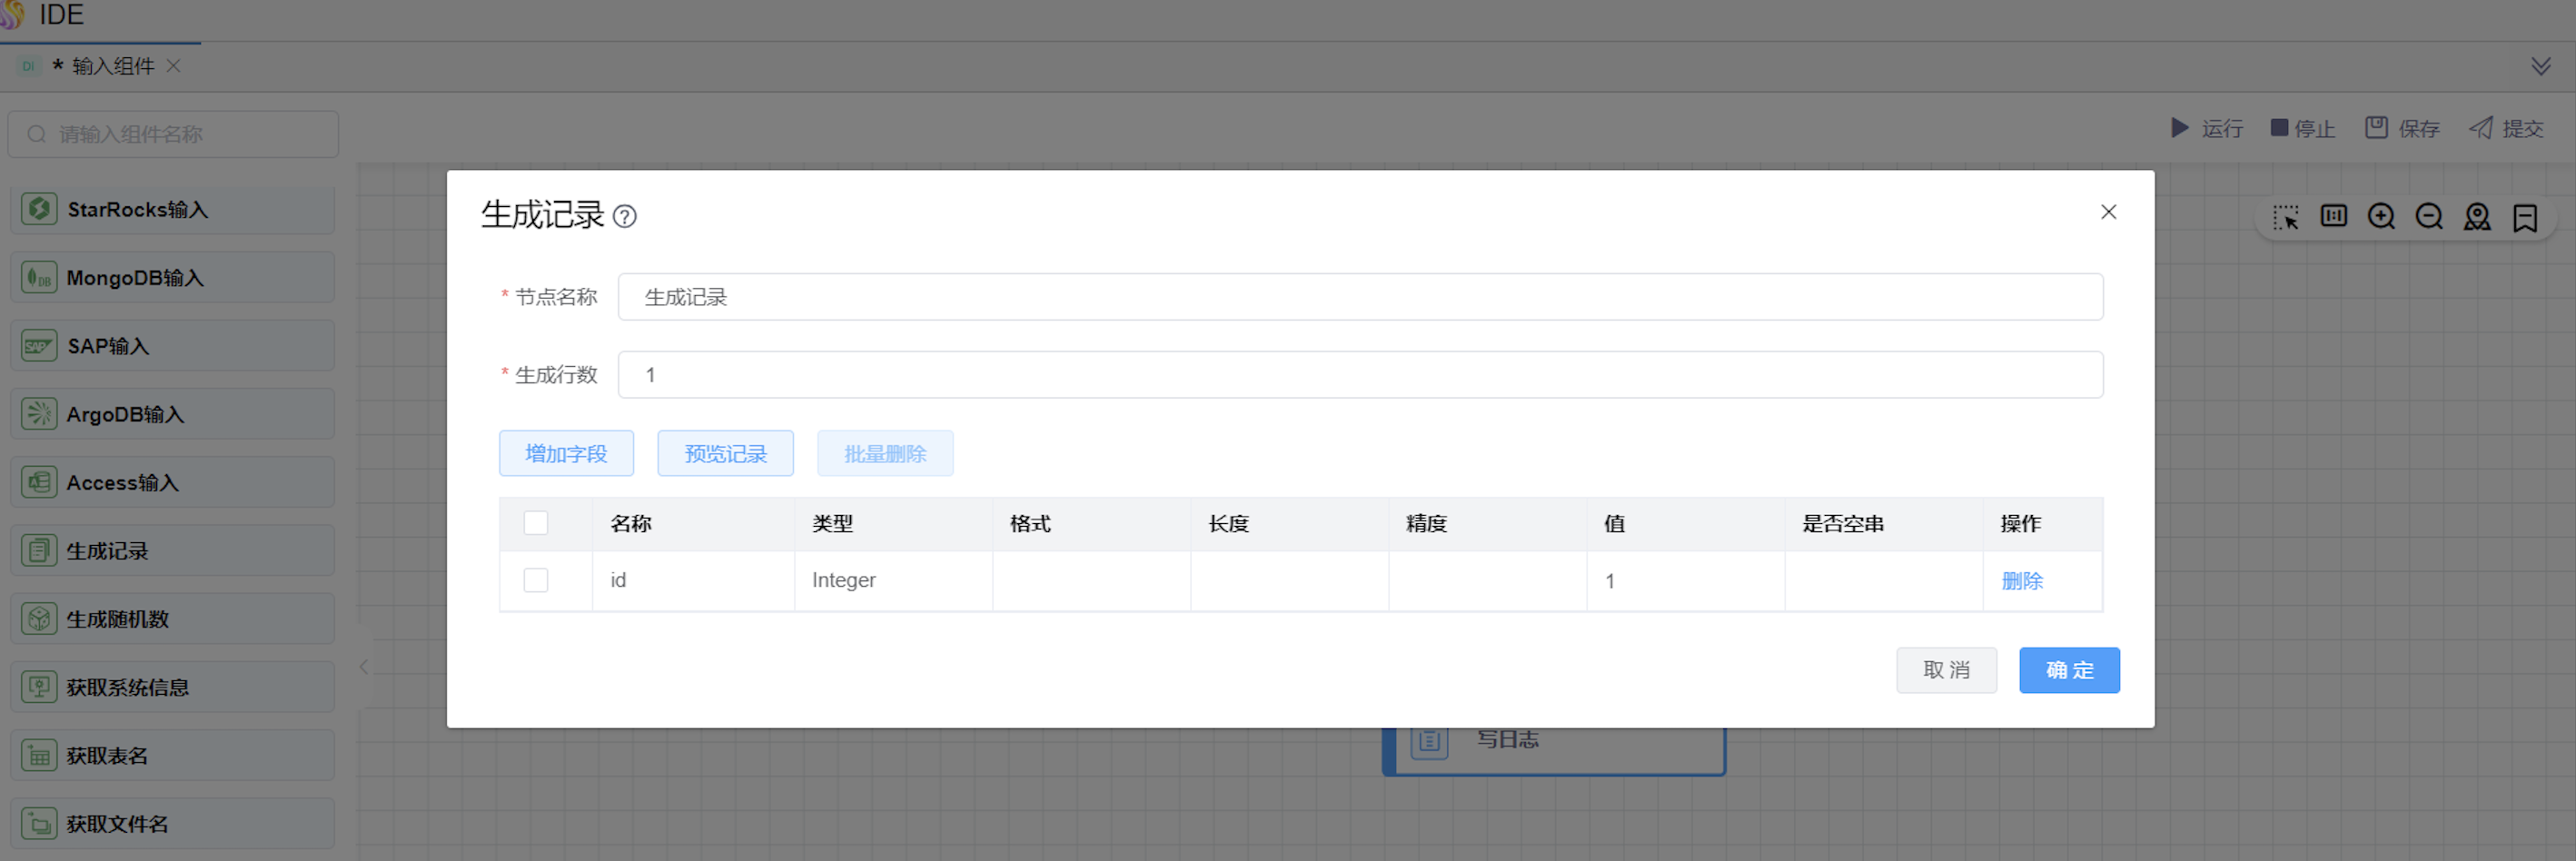2576x861 pixels.
Task: Collapse the left component sidebar arrow
Action: pos(364,667)
